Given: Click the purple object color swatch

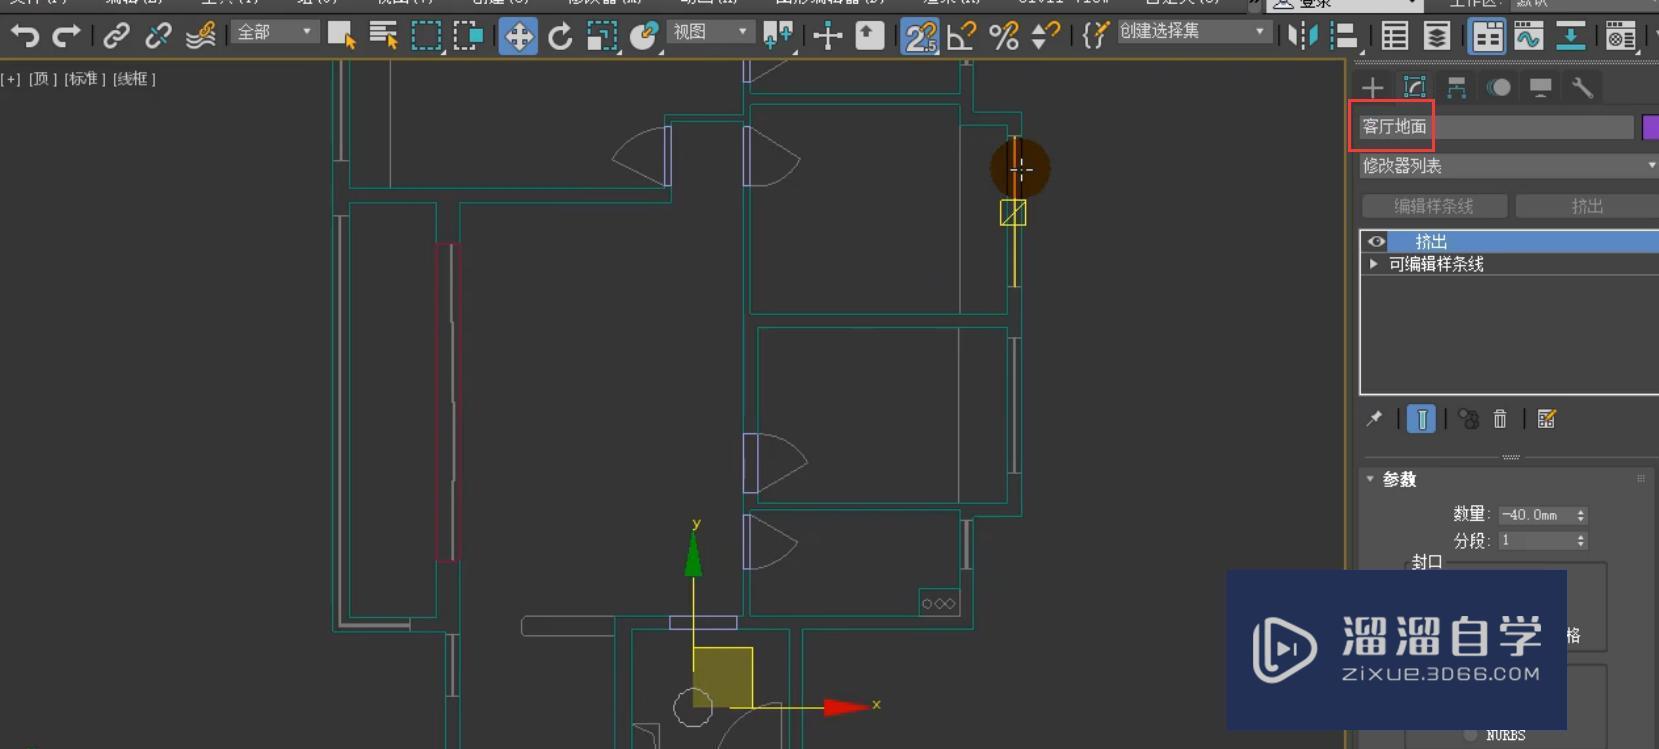Looking at the screenshot, I should [x=1650, y=127].
